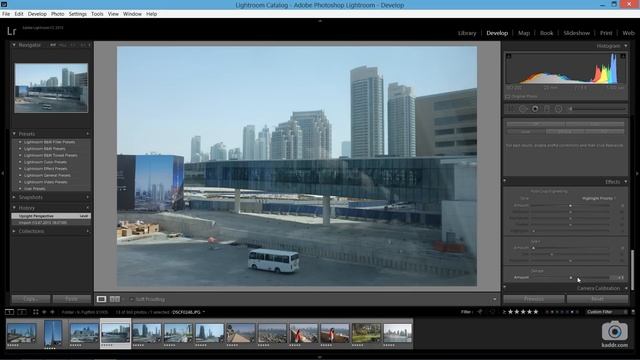
Task: Enable Soft Proofing checkbox
Action: (x=132, y=300)
